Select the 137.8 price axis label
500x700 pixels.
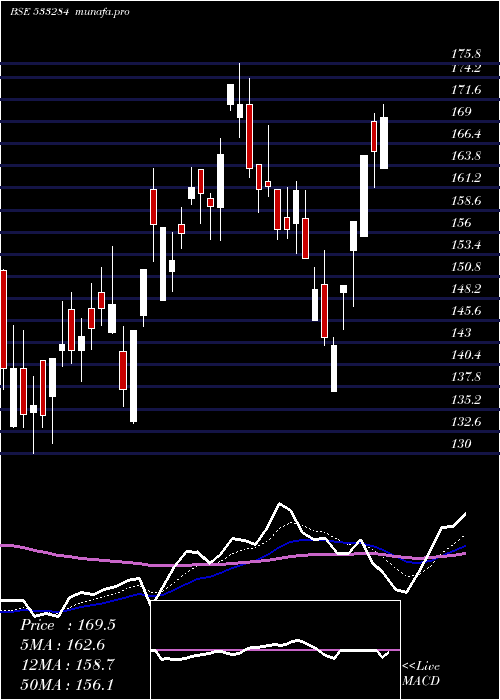click(x=466, y=378)
